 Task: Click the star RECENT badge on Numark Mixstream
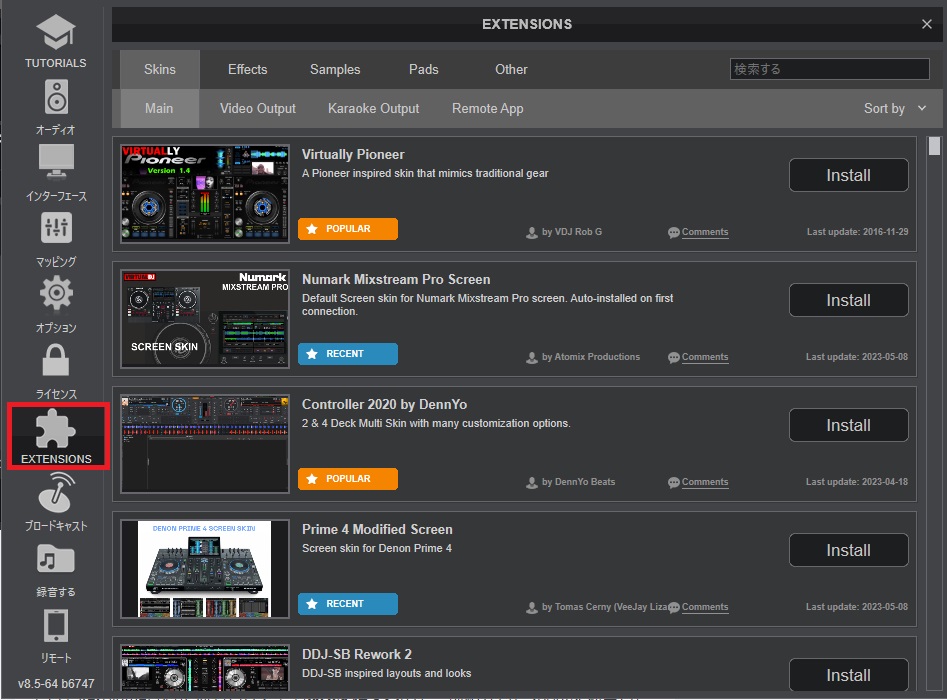[348, 354]
